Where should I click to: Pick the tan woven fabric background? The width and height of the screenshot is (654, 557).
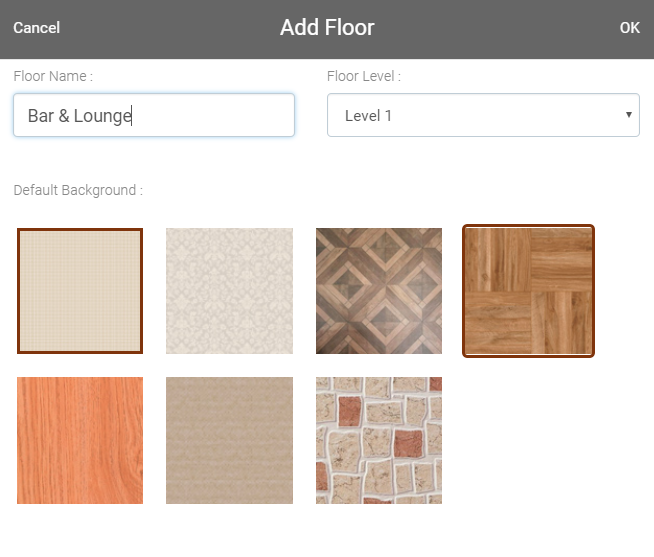229,440
